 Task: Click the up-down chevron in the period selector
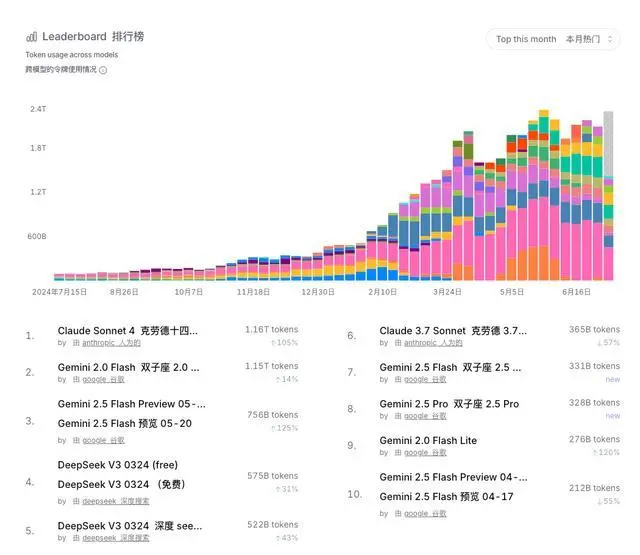(609, 39)
